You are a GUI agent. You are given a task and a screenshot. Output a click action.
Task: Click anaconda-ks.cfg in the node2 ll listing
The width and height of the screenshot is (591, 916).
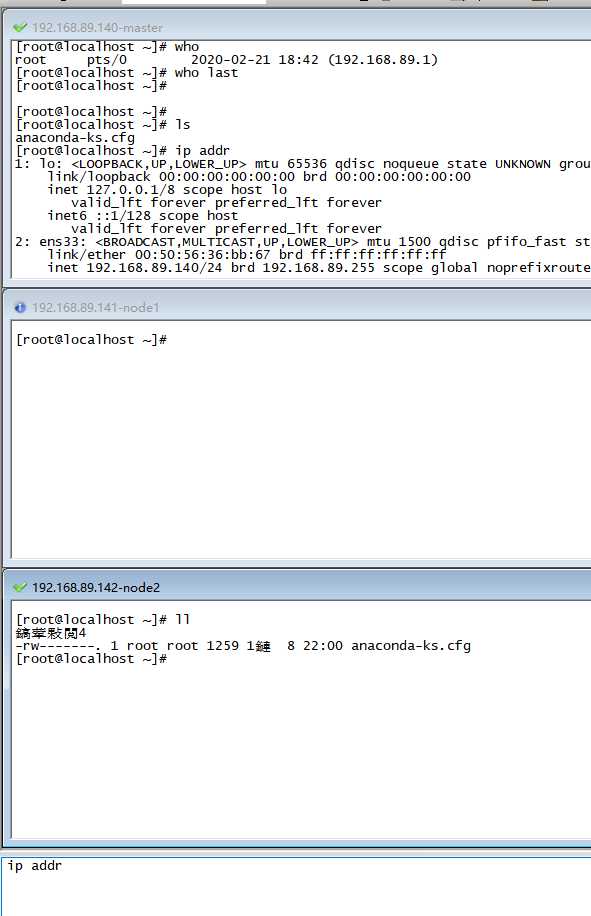411,646
